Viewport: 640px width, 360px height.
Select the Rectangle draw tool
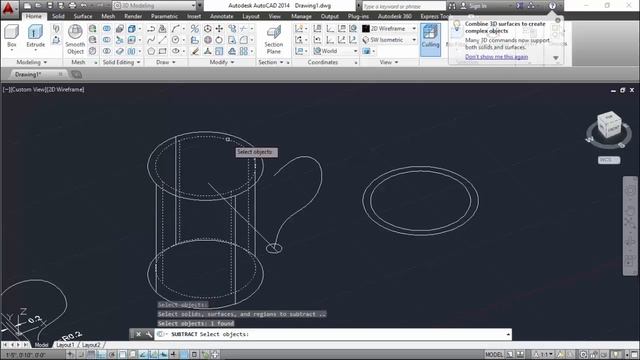point(162,51)
